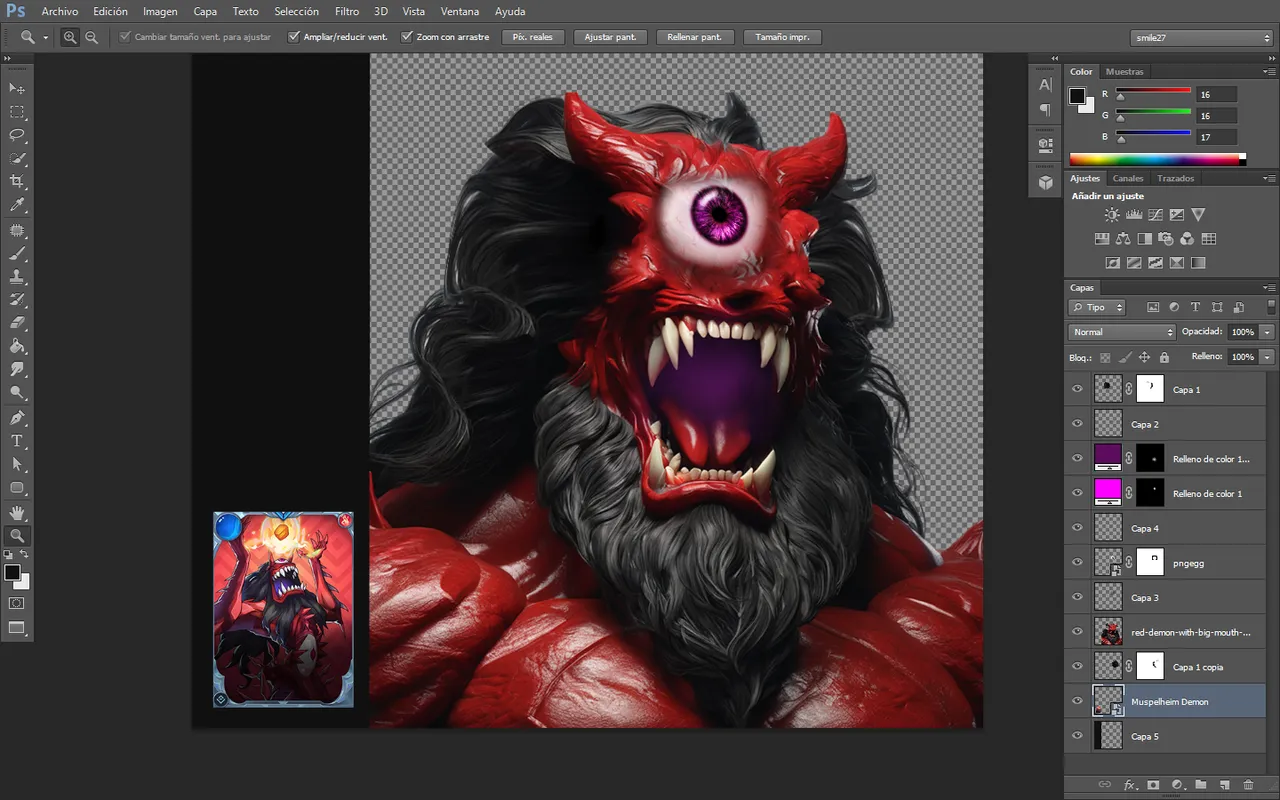1280x800 pixels.
Task: Click the zoom out magnifier option
Action: 91,37
